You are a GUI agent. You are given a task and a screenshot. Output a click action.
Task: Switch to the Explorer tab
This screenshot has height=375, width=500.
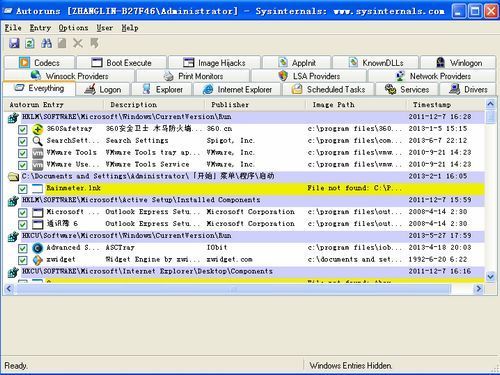[162, 89]
